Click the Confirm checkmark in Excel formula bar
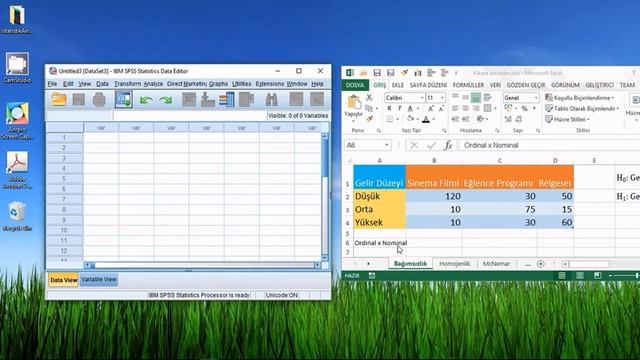Image resolution: width=640 pixels, height=360 pixels. pyautogui.click(x=431, y=145)
